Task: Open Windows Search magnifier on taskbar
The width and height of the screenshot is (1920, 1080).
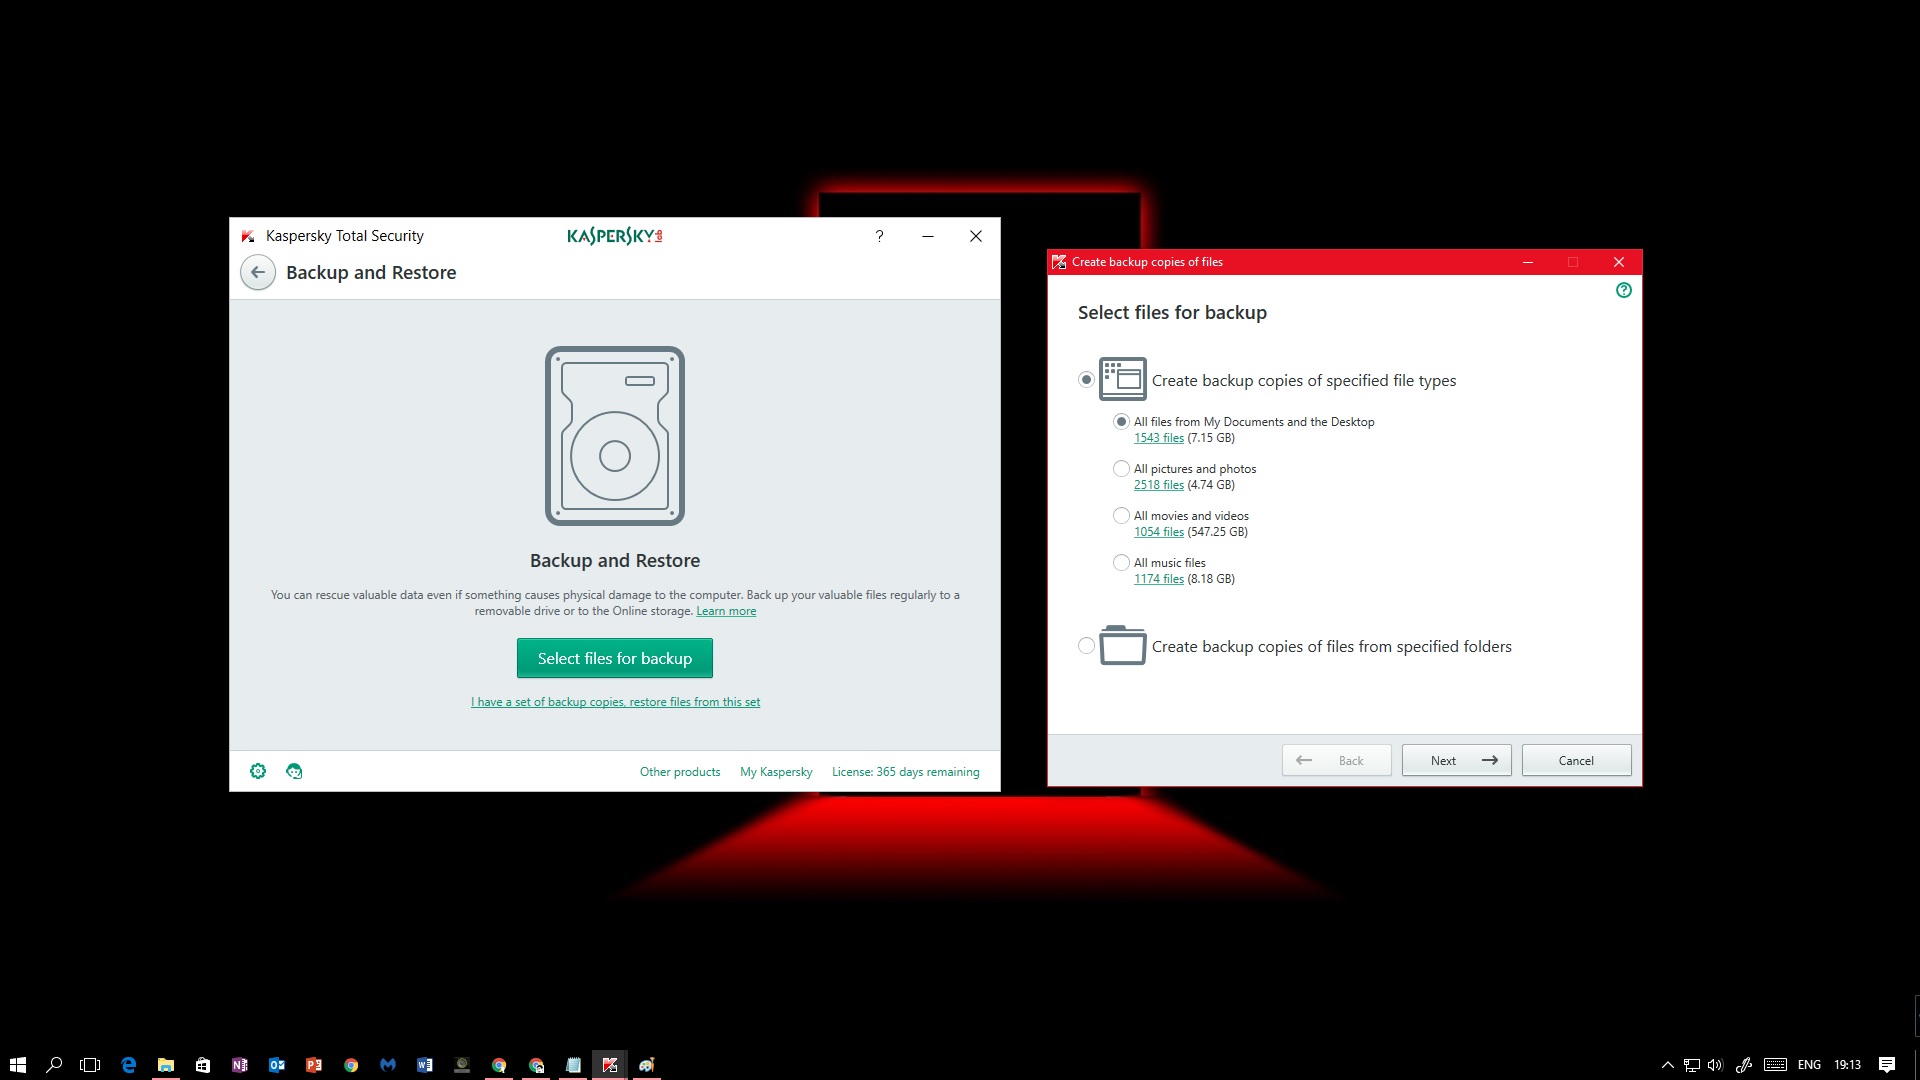Action: pos(54,1065)
